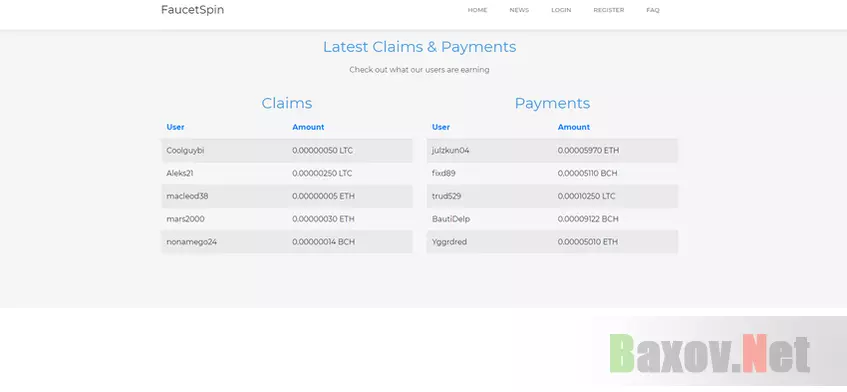The height and width of the screenshot is (392, 847).
Task: Select user Aleks21 in Claims
Action: pyautogui.click(x=180, y=173)
